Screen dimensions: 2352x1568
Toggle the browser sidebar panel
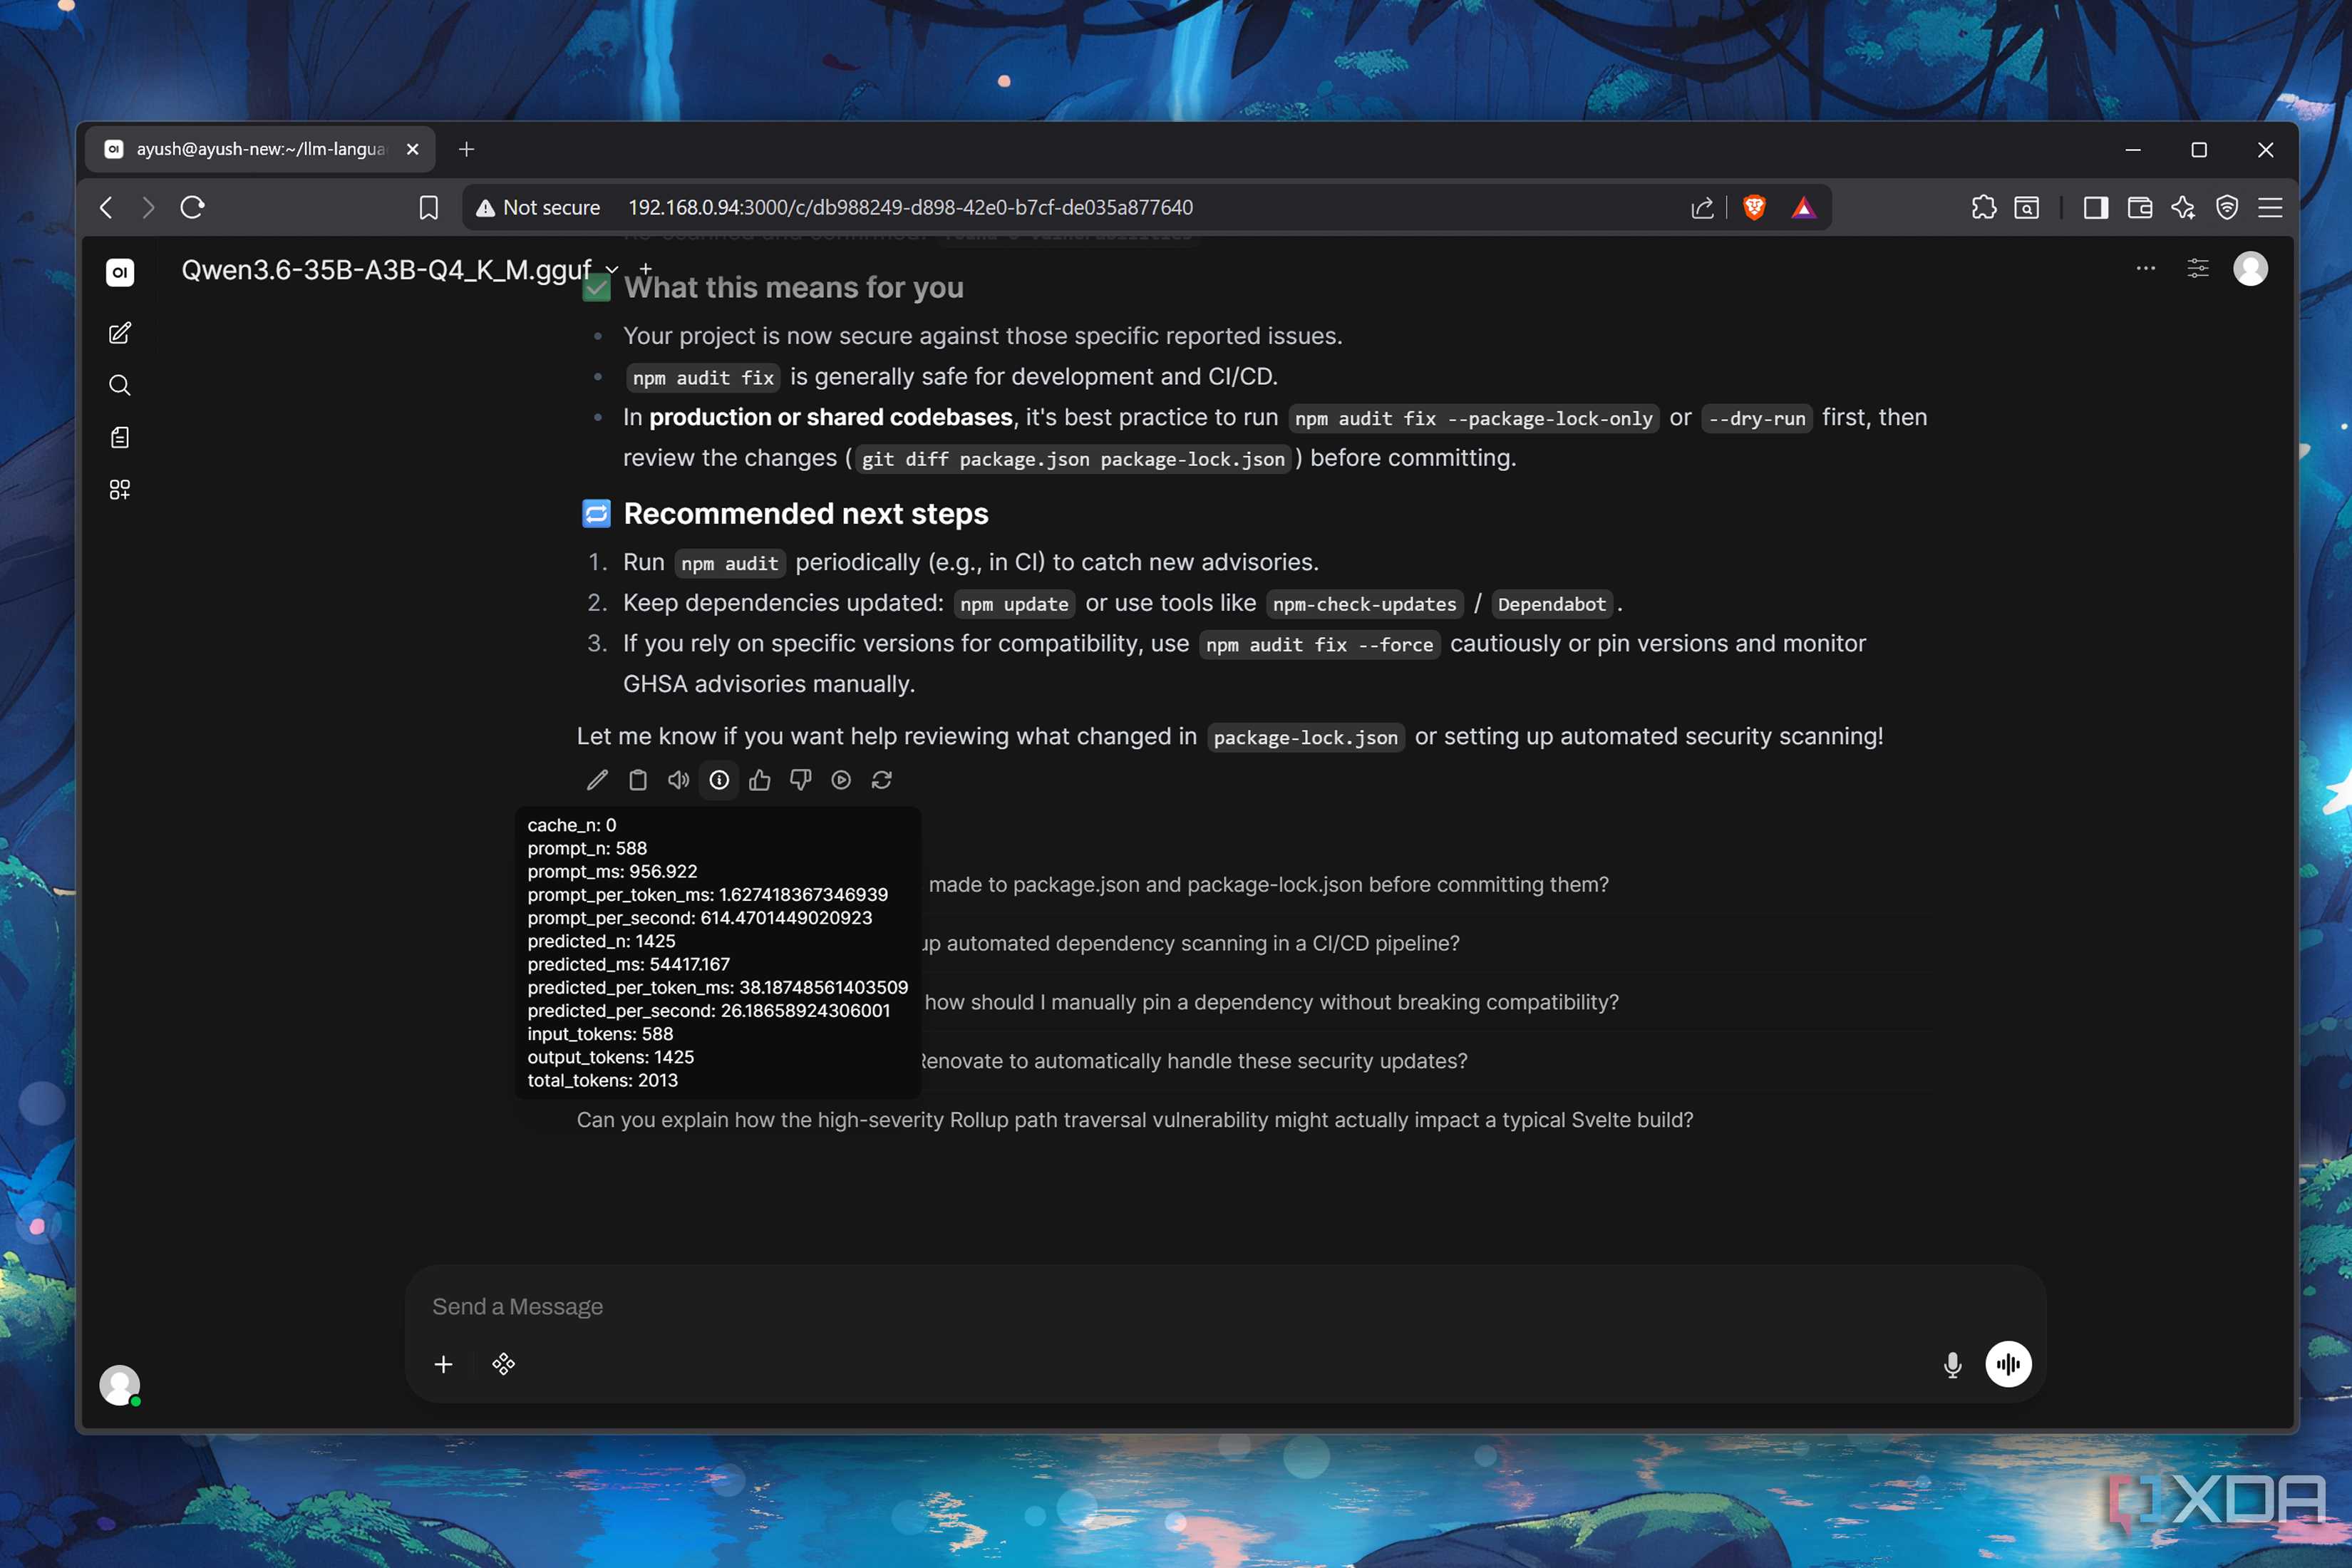(2095, 207)
